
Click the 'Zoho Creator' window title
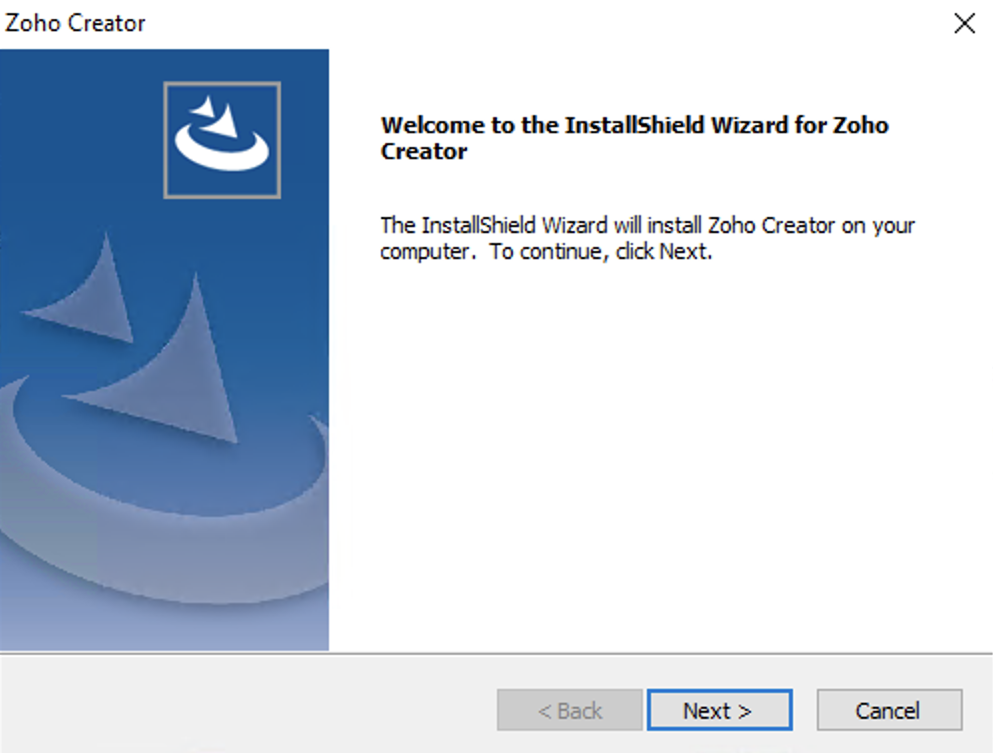coord(75,23)
